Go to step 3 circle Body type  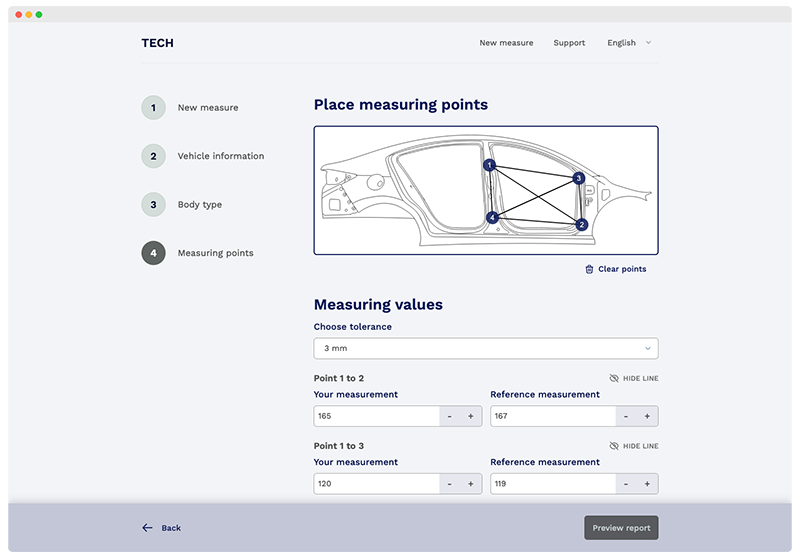[154, 205]
